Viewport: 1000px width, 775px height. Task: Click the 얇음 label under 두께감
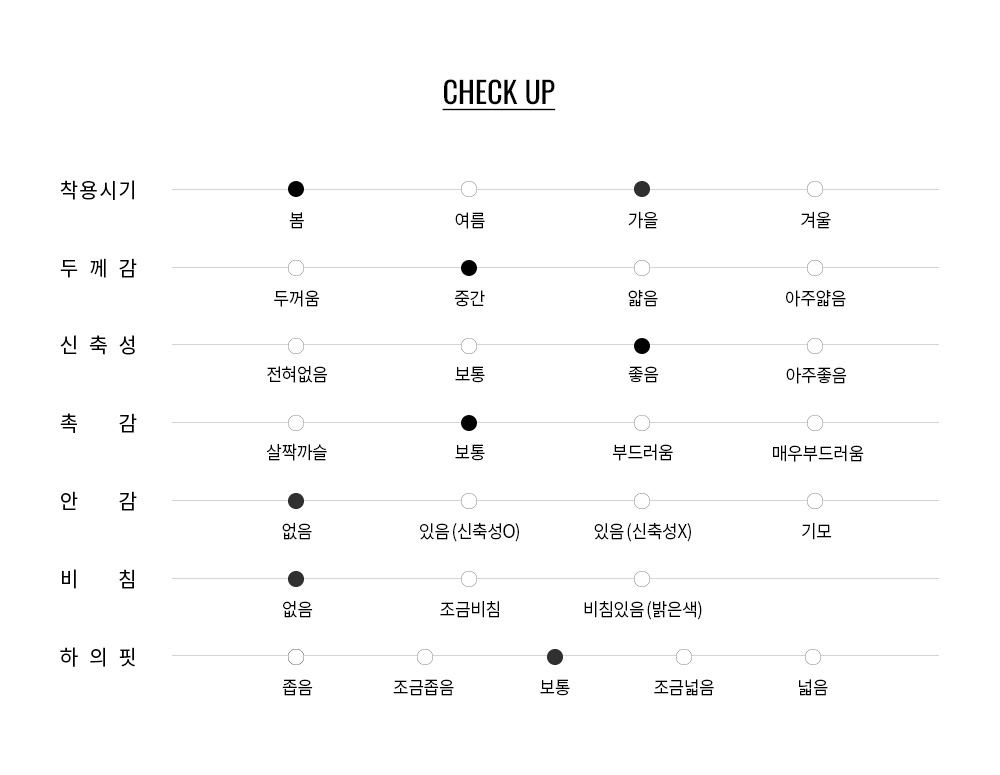tap(642, 299)
